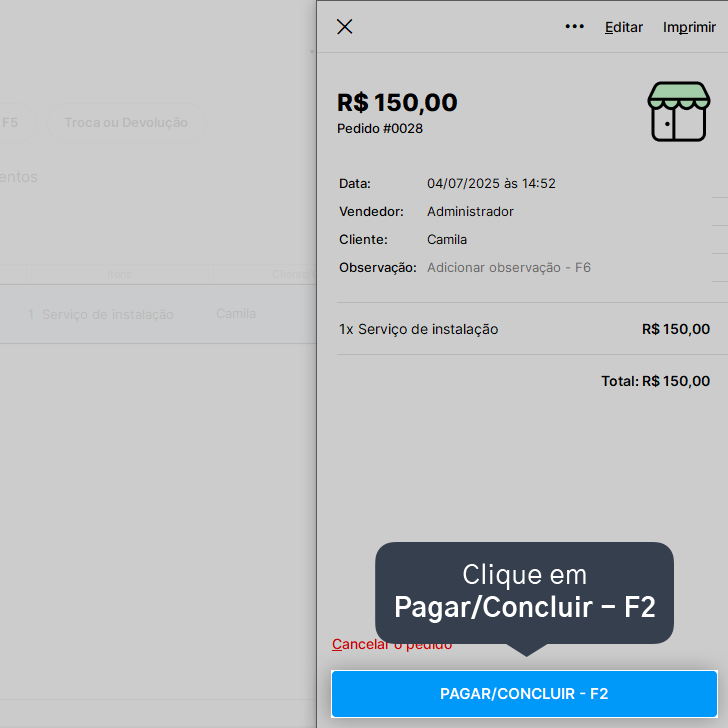Click the Pedido #0028 order number

tap(380, 129)
